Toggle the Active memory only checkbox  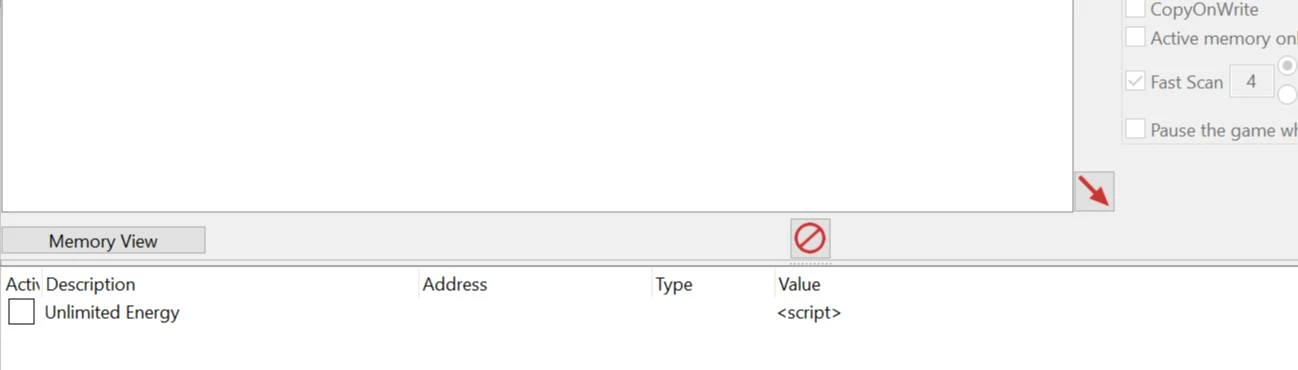point(1135,37)
